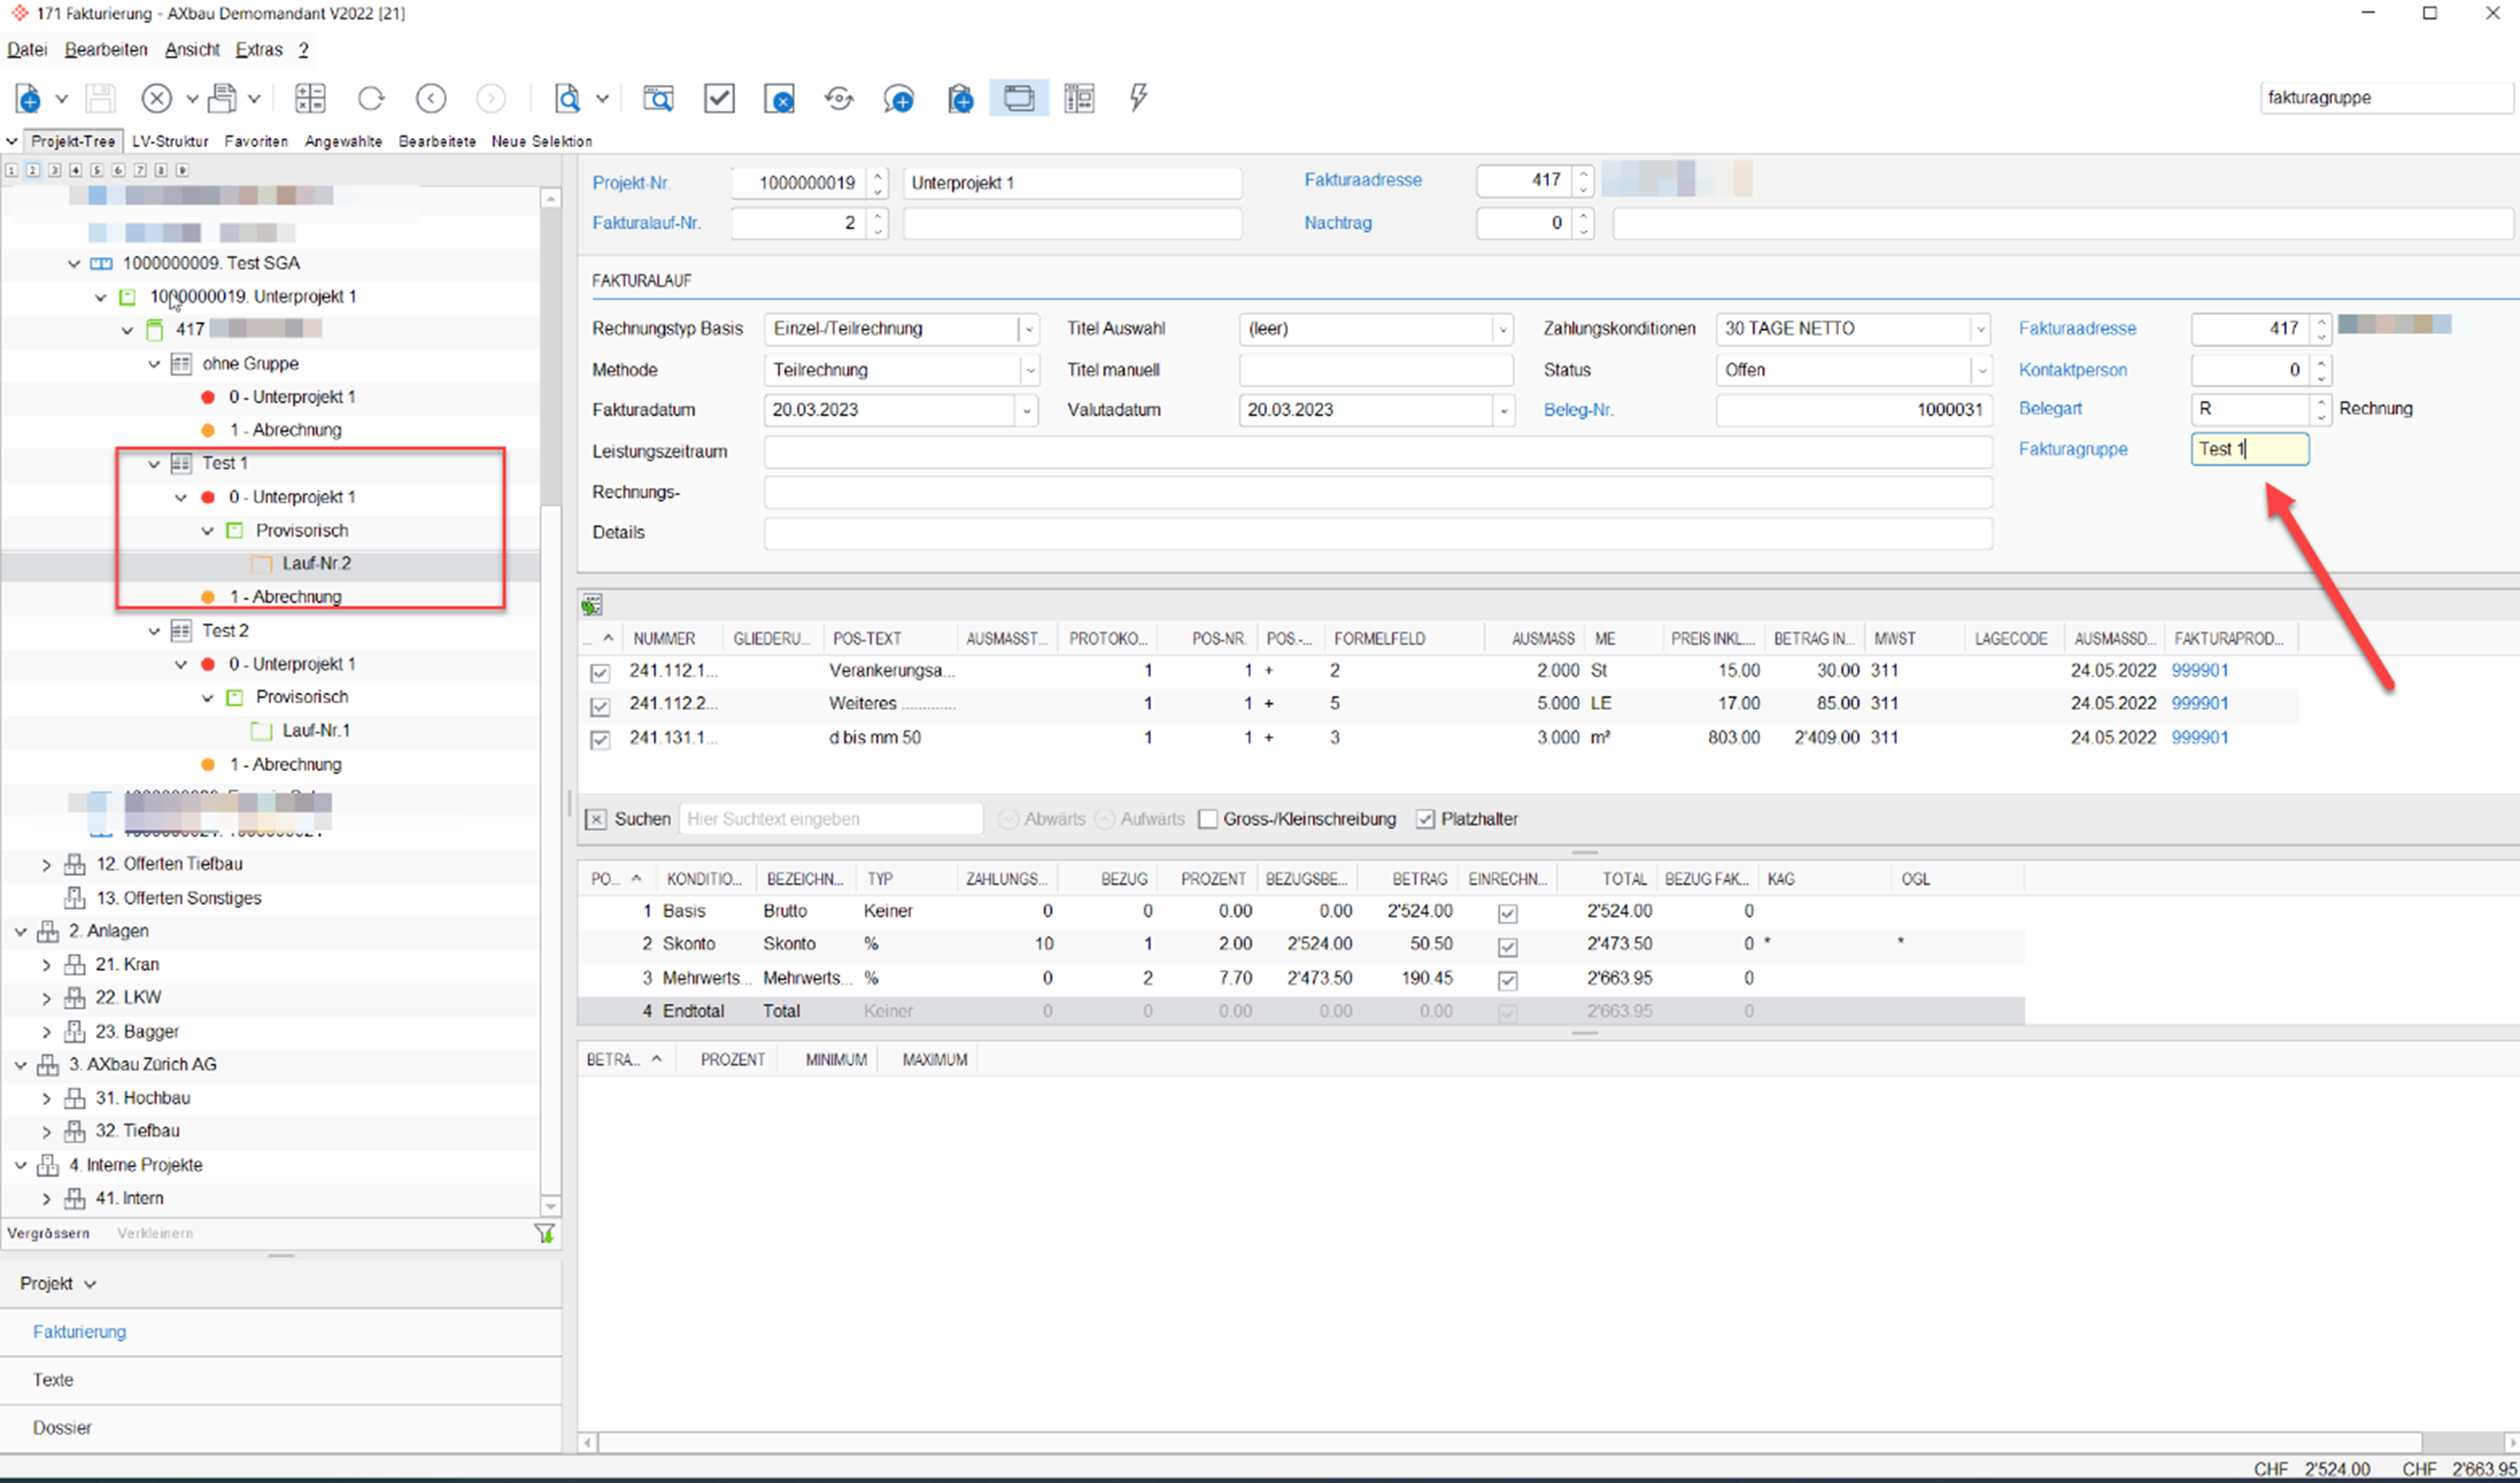Open dropdown arrow beside print icon

click(x=254, y=98)
